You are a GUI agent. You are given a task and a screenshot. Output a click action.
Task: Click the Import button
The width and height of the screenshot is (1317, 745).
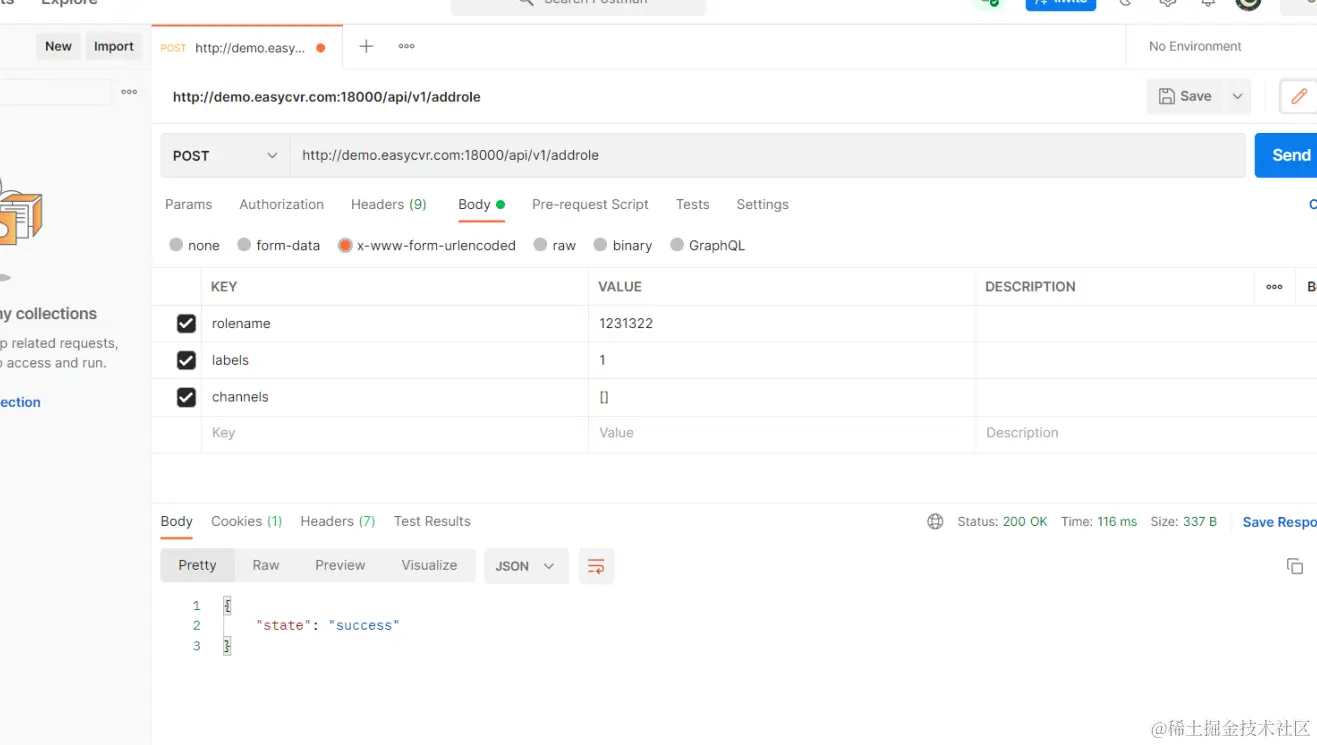tap(113, 46)
